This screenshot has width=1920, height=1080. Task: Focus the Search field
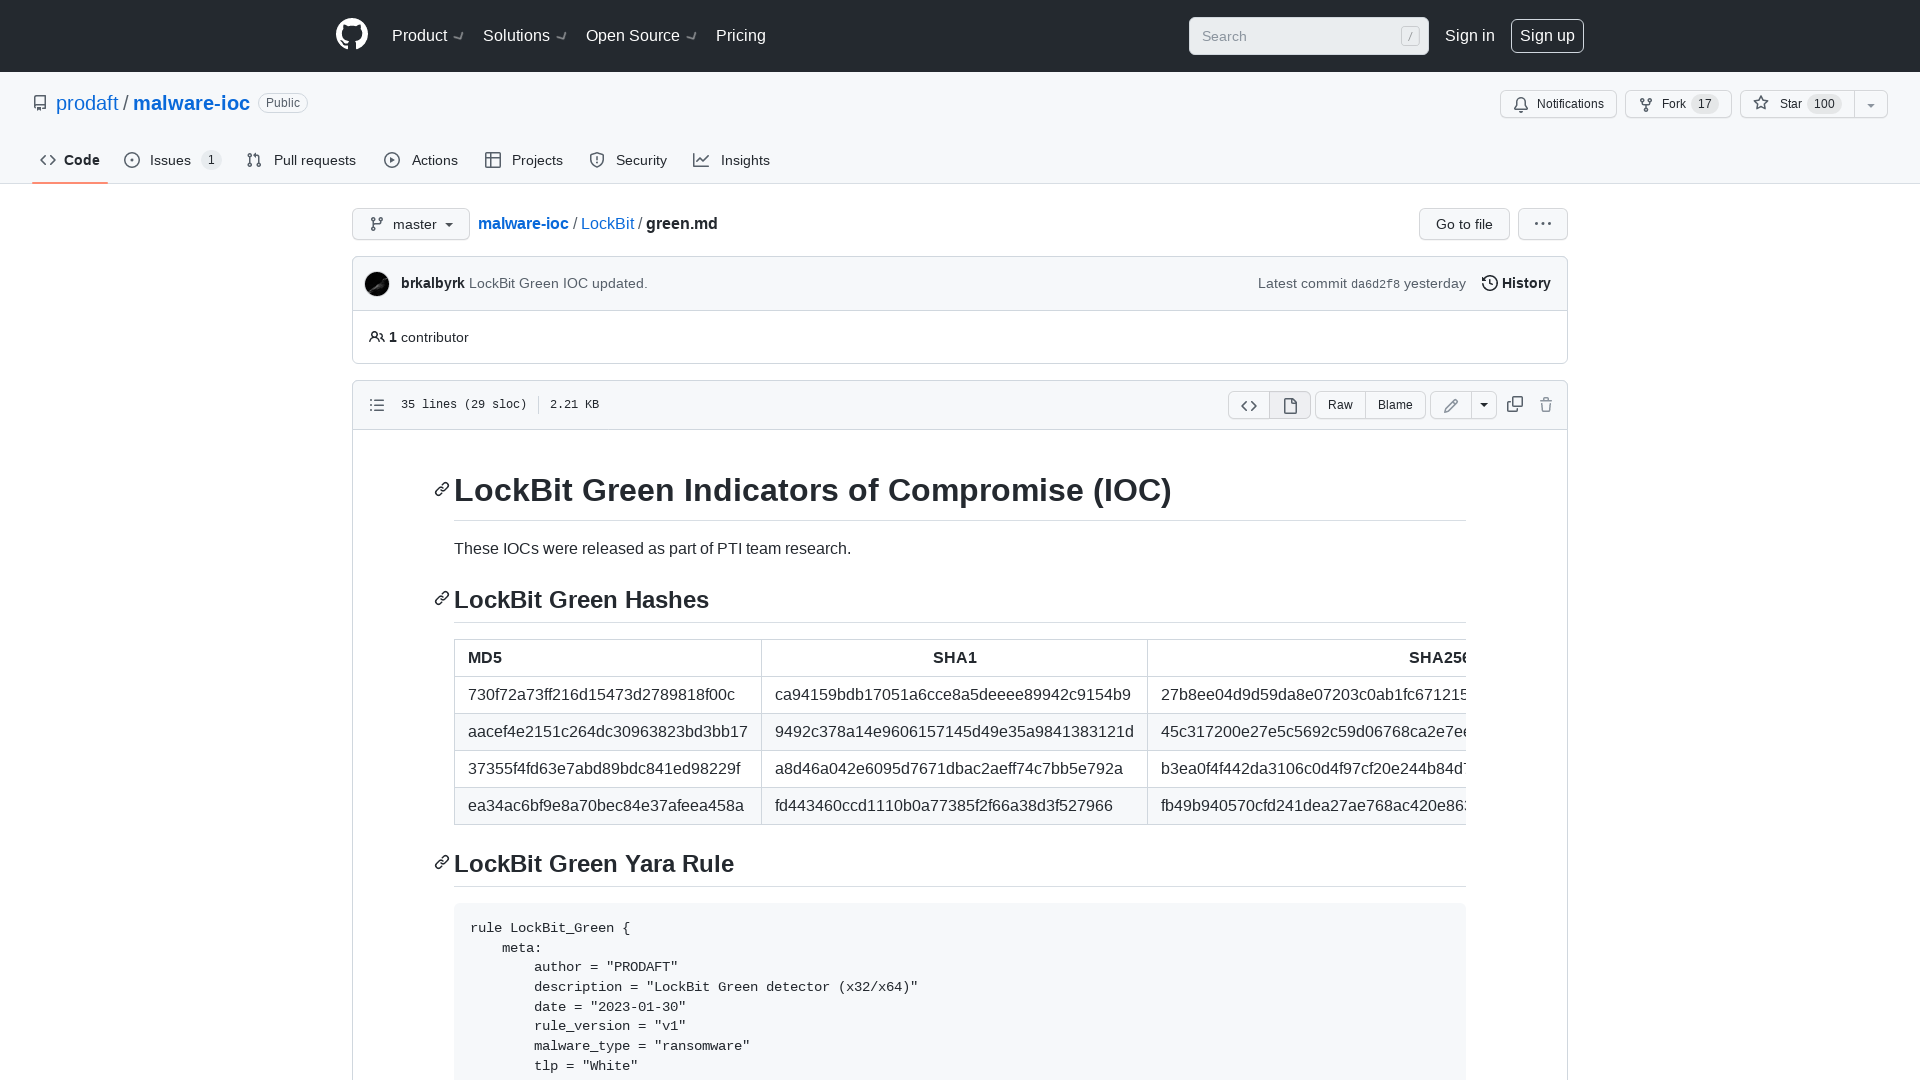pyautogui.click(x=1309, y=36)
